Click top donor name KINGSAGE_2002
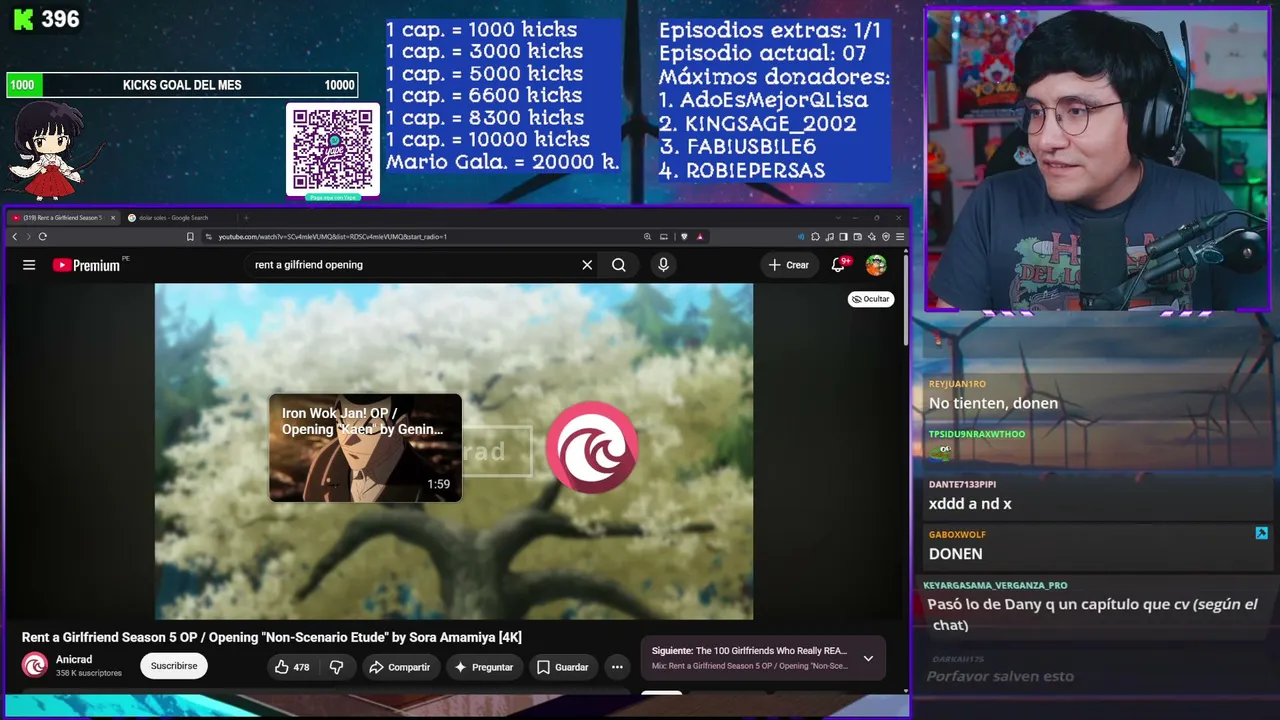Image resolution: width=1280 pixels, height=720 pixels. pyautogui.click(x=770, y=124)
